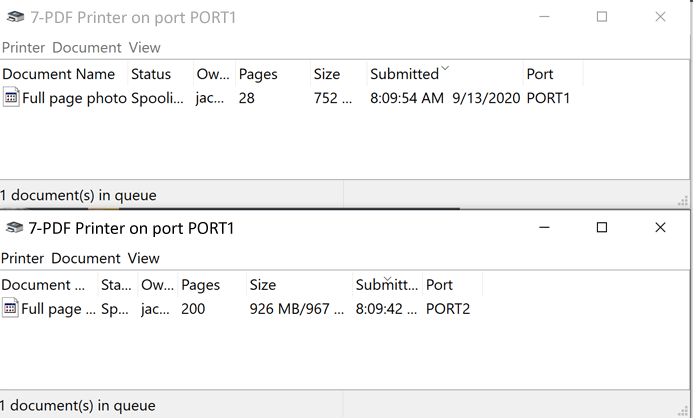This screenshot has height=418, width=693.
Task: Minimize the upper print queue window
Action: coord(543,17)
